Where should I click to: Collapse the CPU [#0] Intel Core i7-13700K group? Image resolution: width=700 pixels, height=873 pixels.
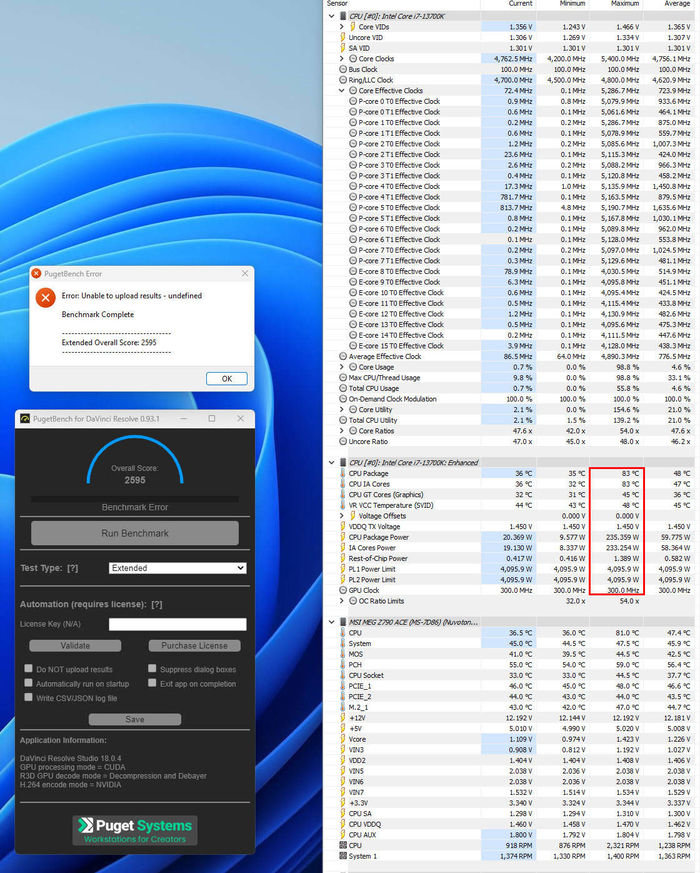(x=332, y=16)
